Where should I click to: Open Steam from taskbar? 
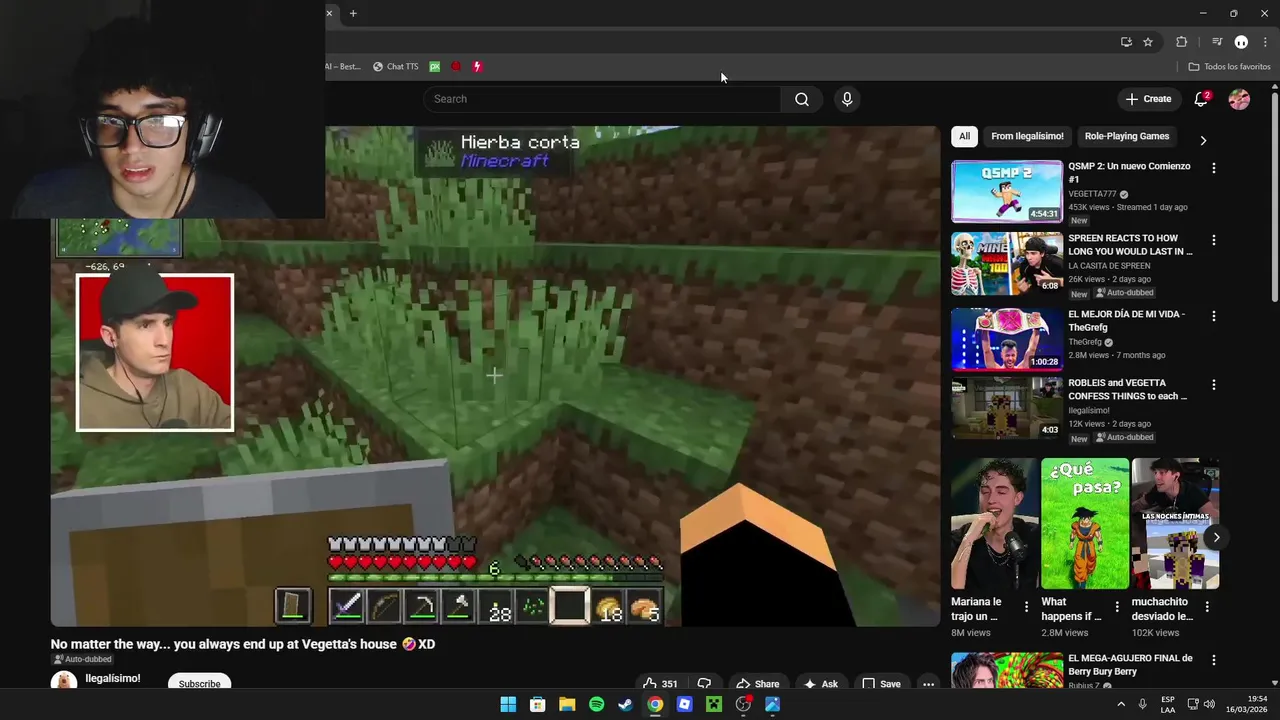point(625,705)
